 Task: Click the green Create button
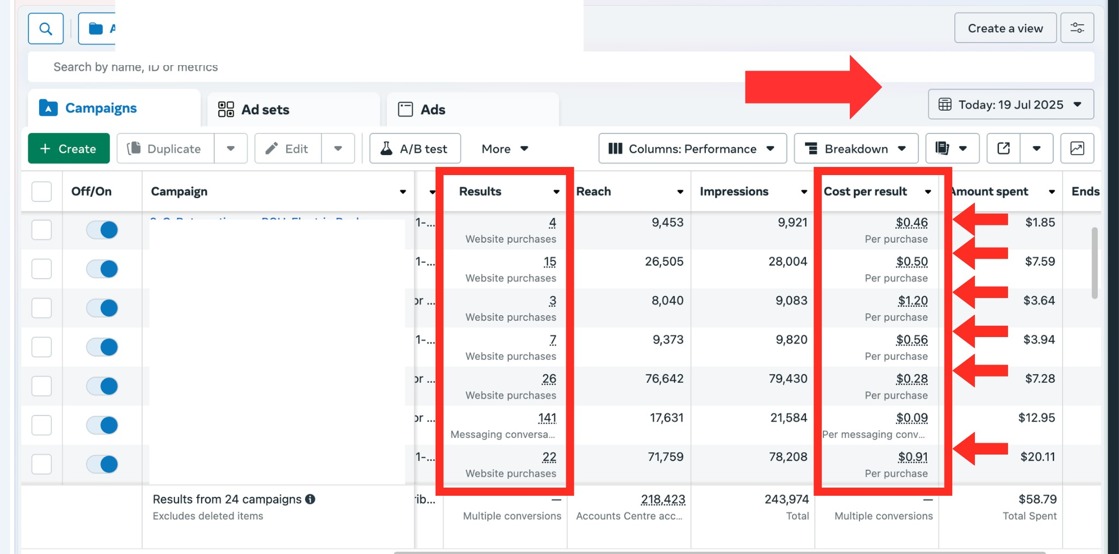click(68, 149)
